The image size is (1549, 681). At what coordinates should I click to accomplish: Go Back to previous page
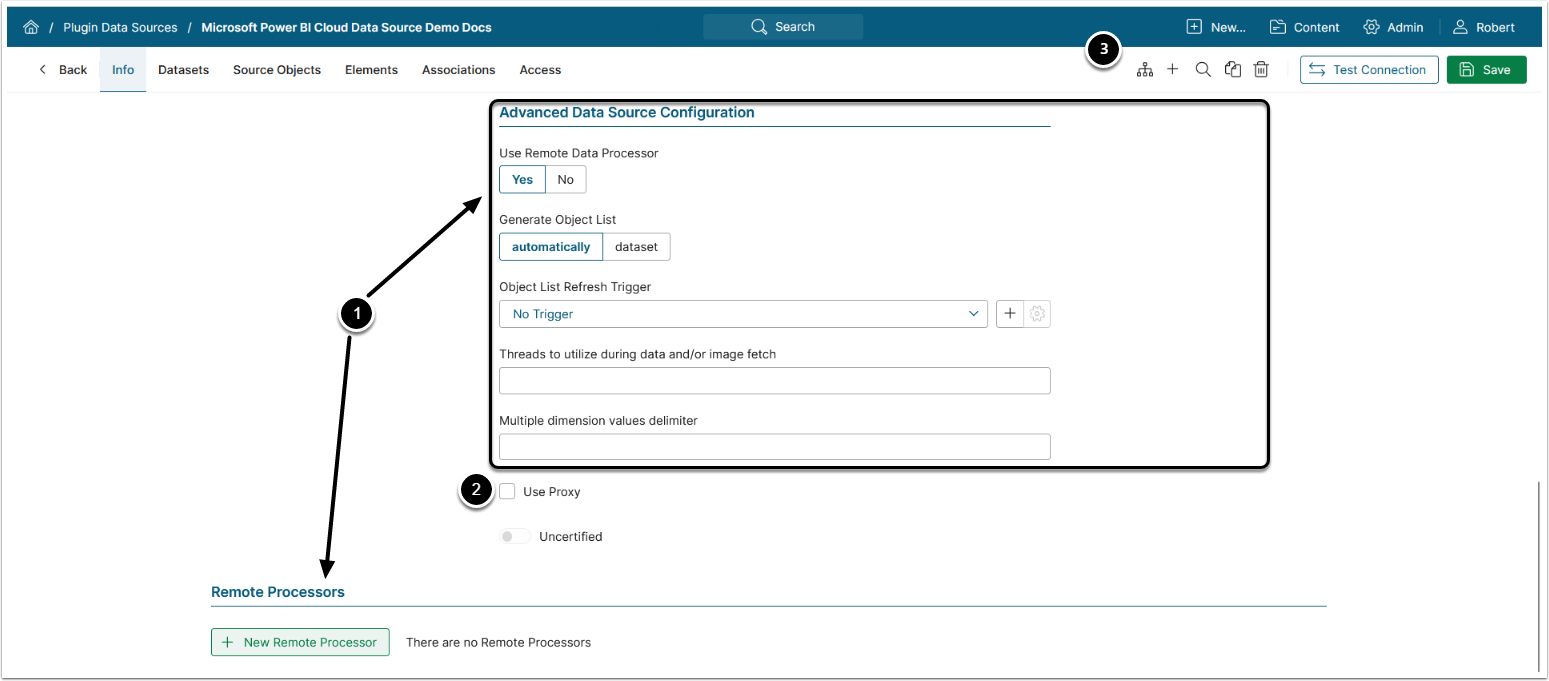(x=62, y=70)
